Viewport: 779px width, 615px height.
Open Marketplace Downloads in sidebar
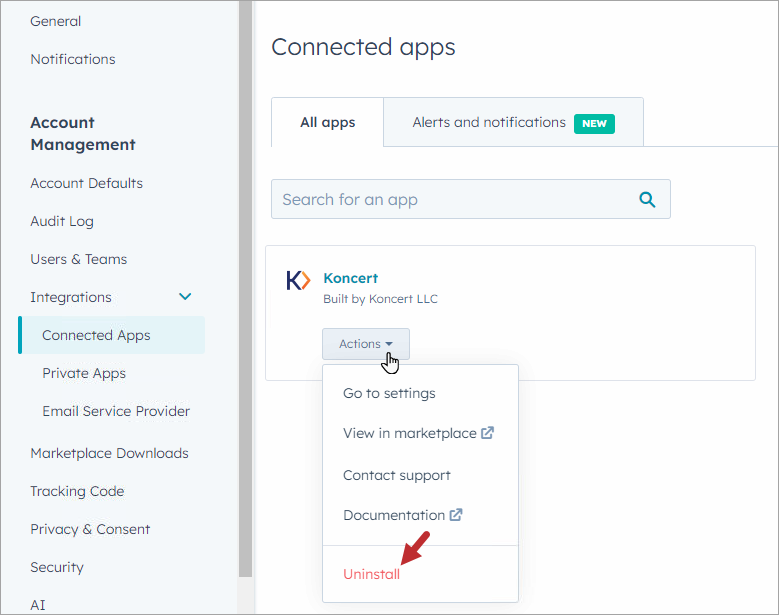click(x=109, y=453)
